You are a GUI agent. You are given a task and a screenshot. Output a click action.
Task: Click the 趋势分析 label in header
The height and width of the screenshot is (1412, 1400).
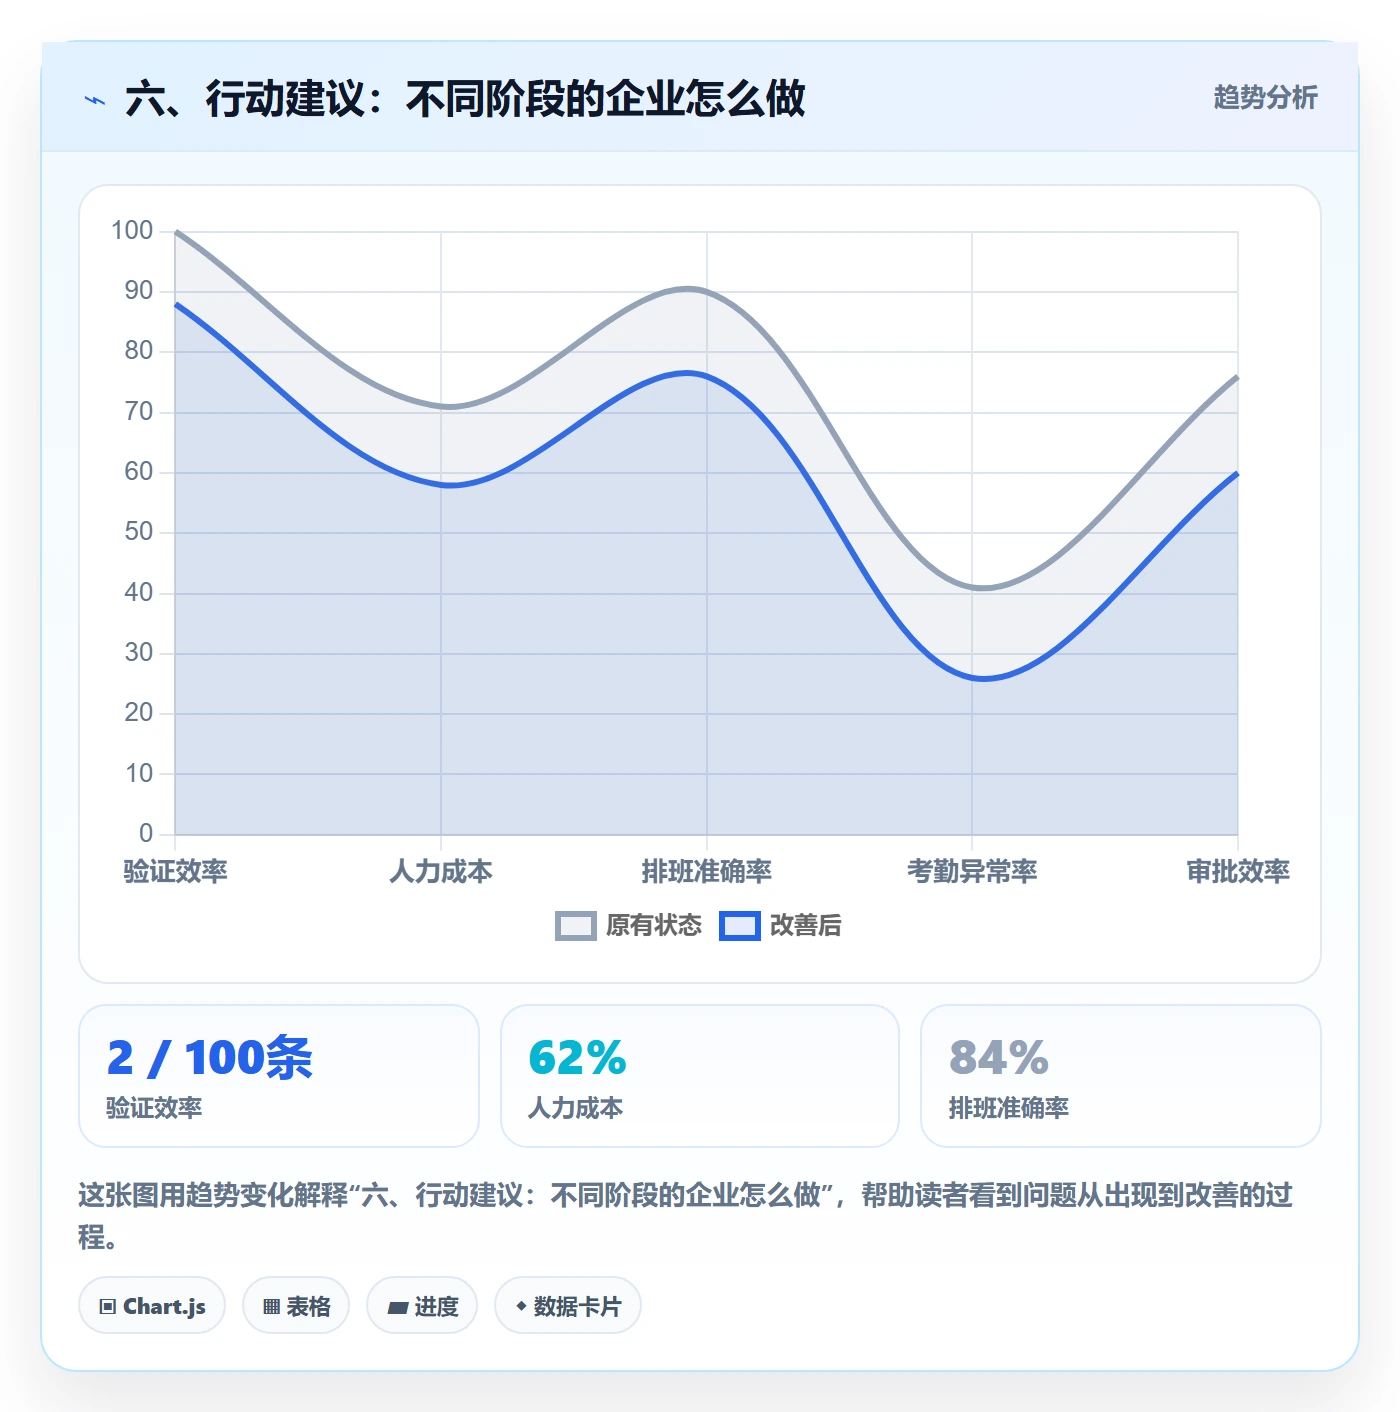tap(1265, 98)
